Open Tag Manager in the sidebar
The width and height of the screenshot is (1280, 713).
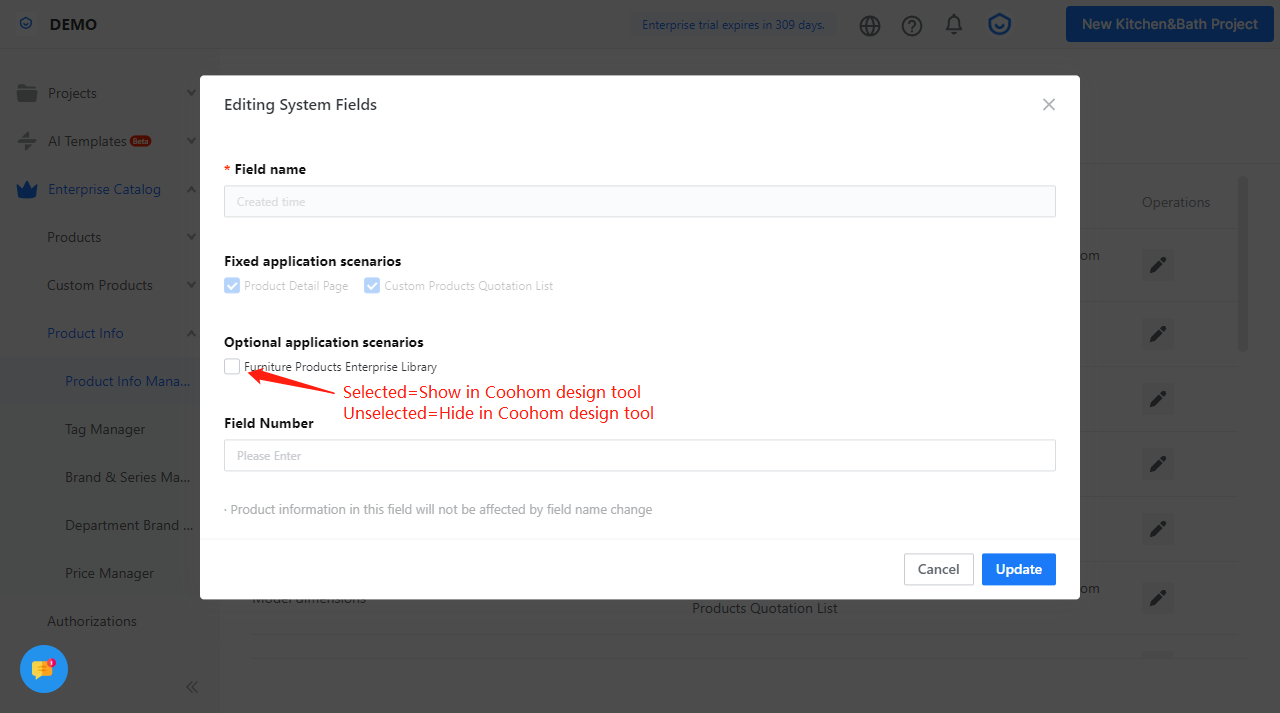coord(105,429)
